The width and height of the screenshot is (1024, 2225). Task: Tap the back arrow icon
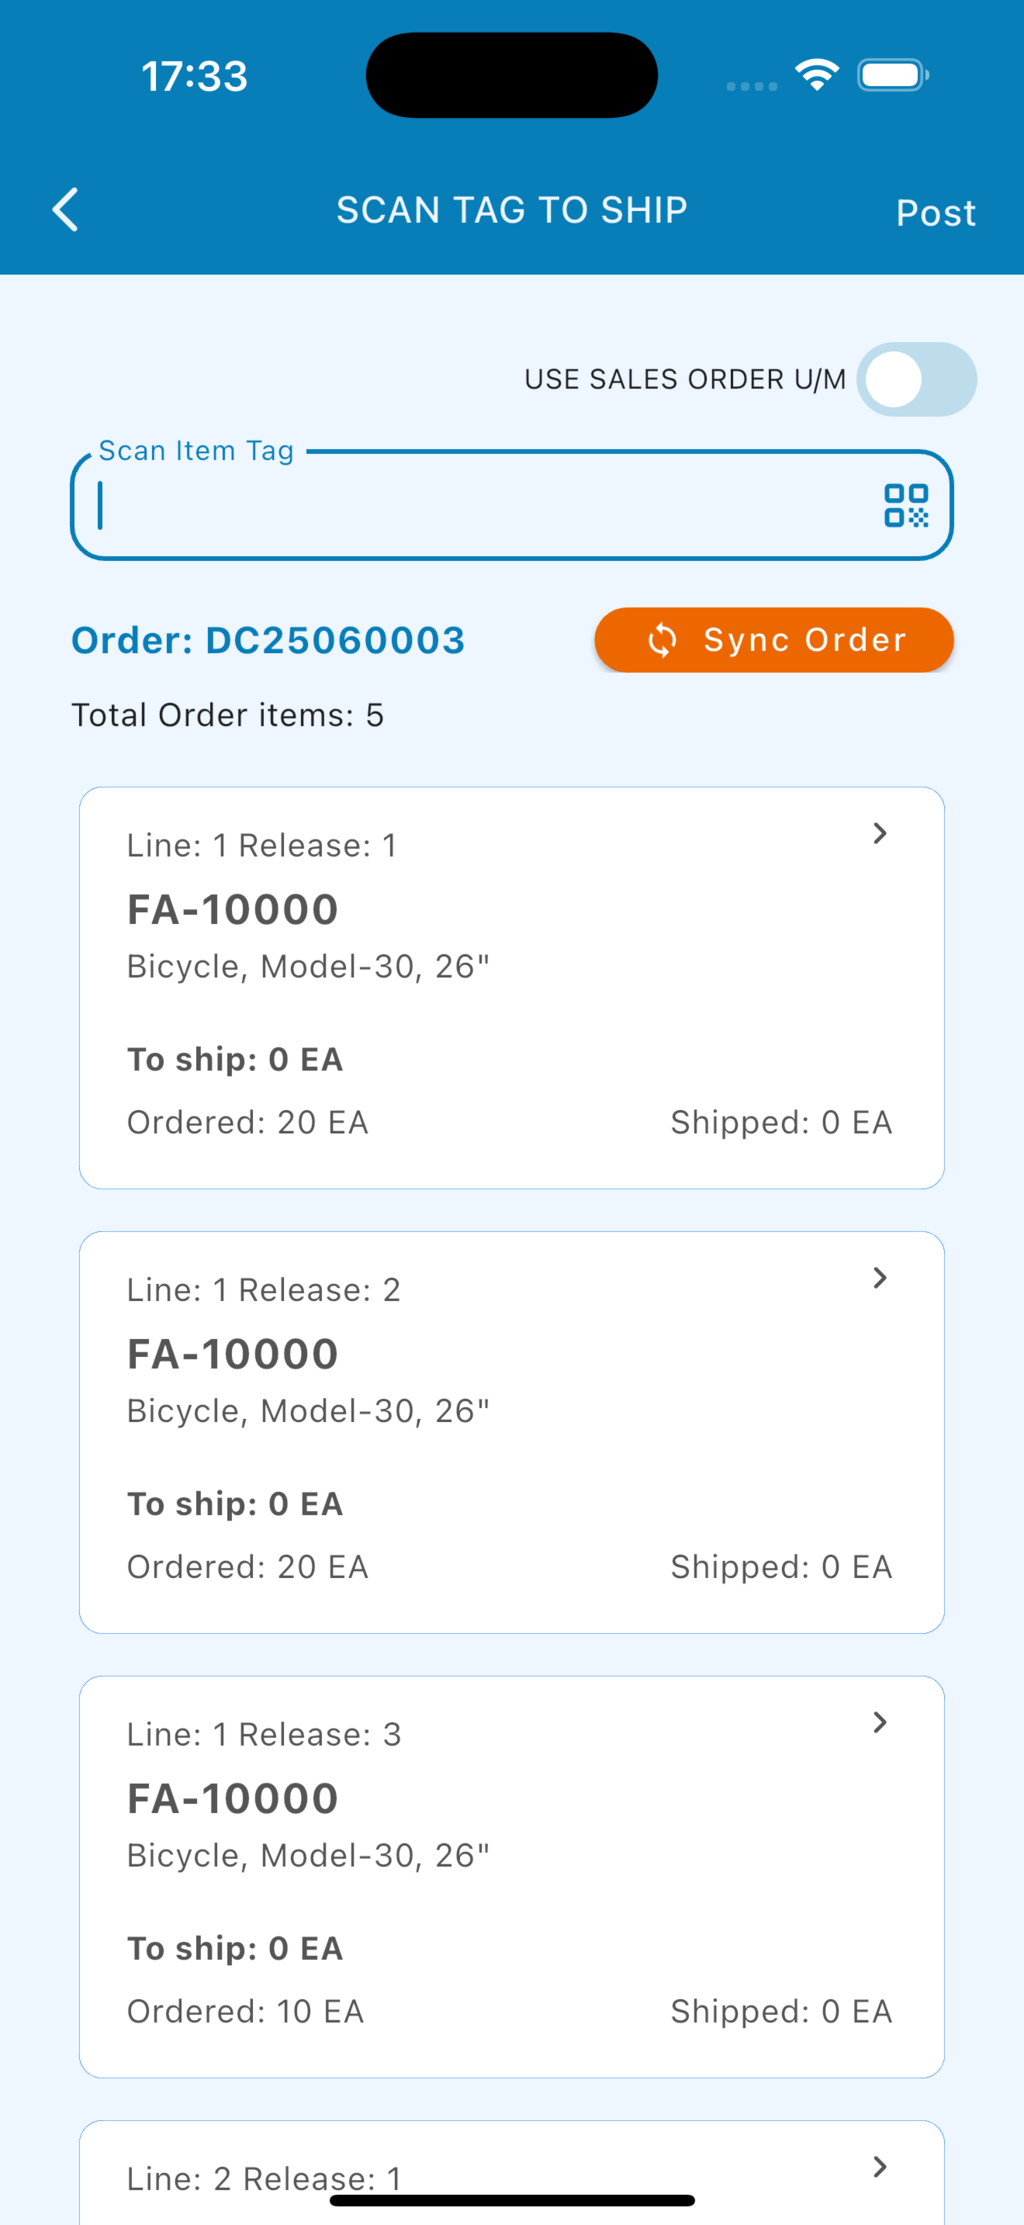(x=66, y=210)
